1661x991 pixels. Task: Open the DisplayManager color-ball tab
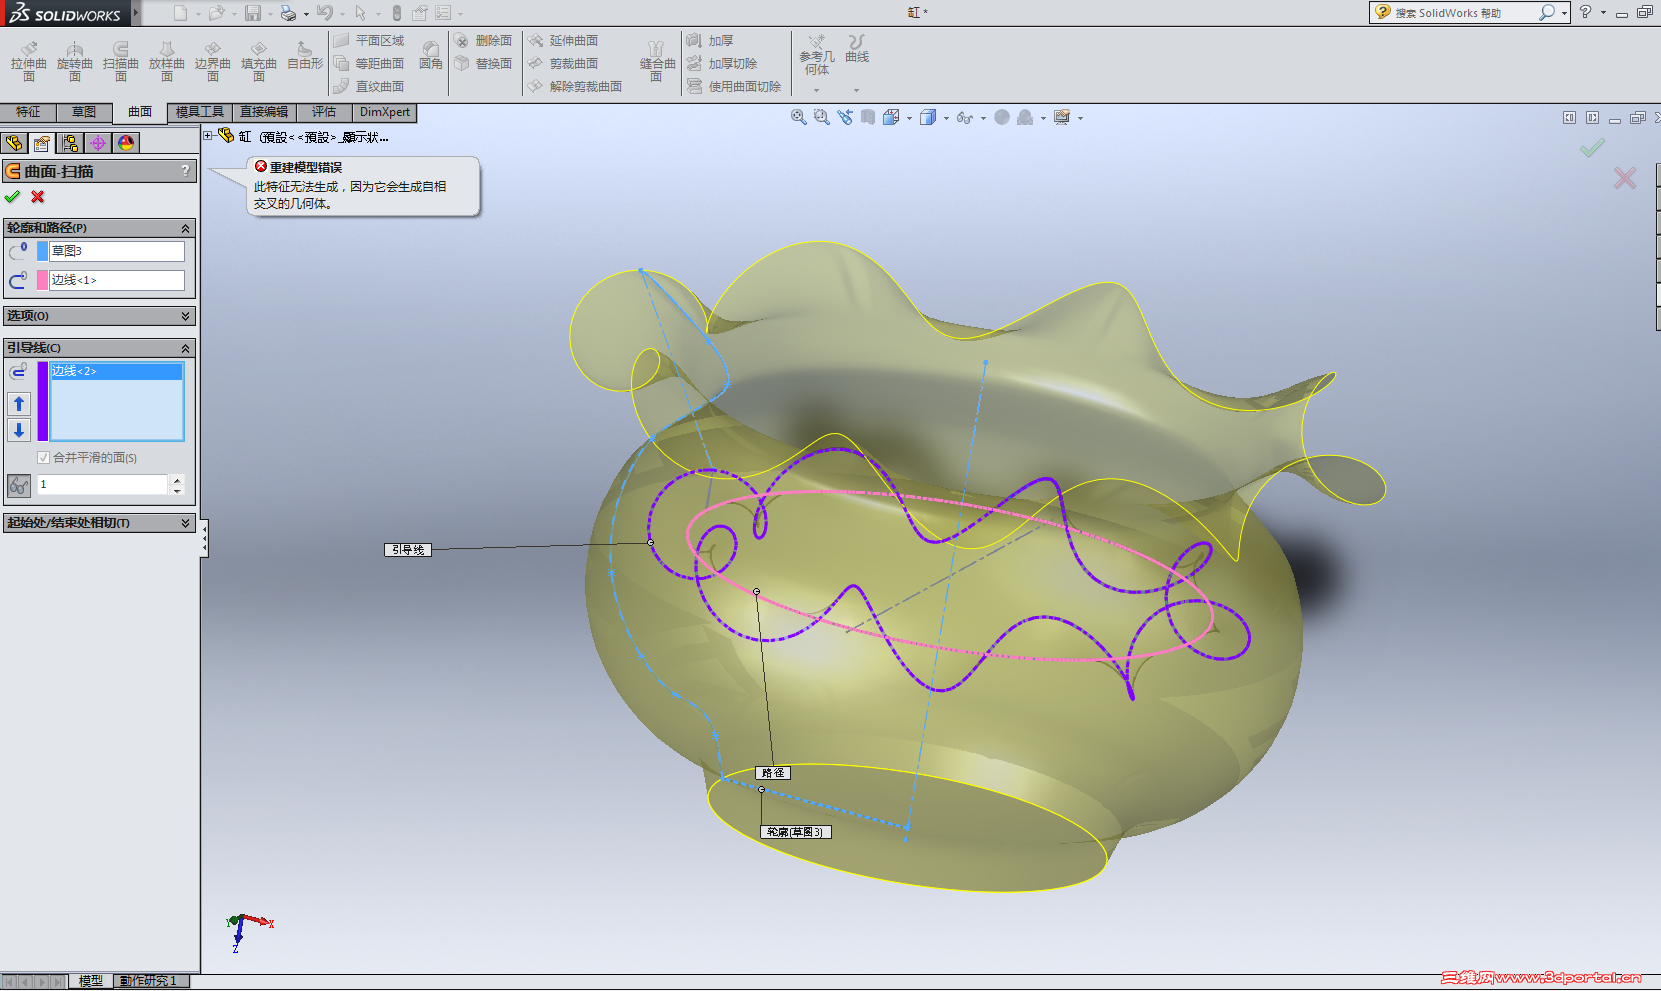(x=126, y=143)
